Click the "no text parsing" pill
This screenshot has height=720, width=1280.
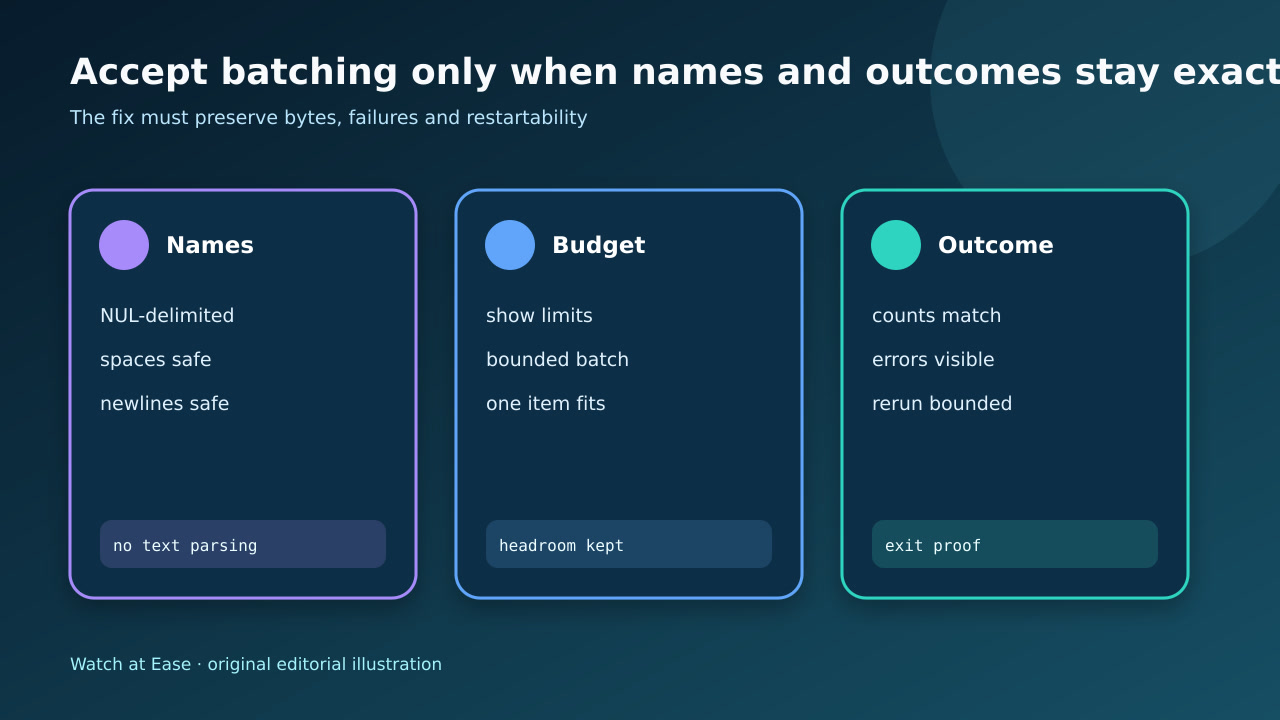coord(243,544)
